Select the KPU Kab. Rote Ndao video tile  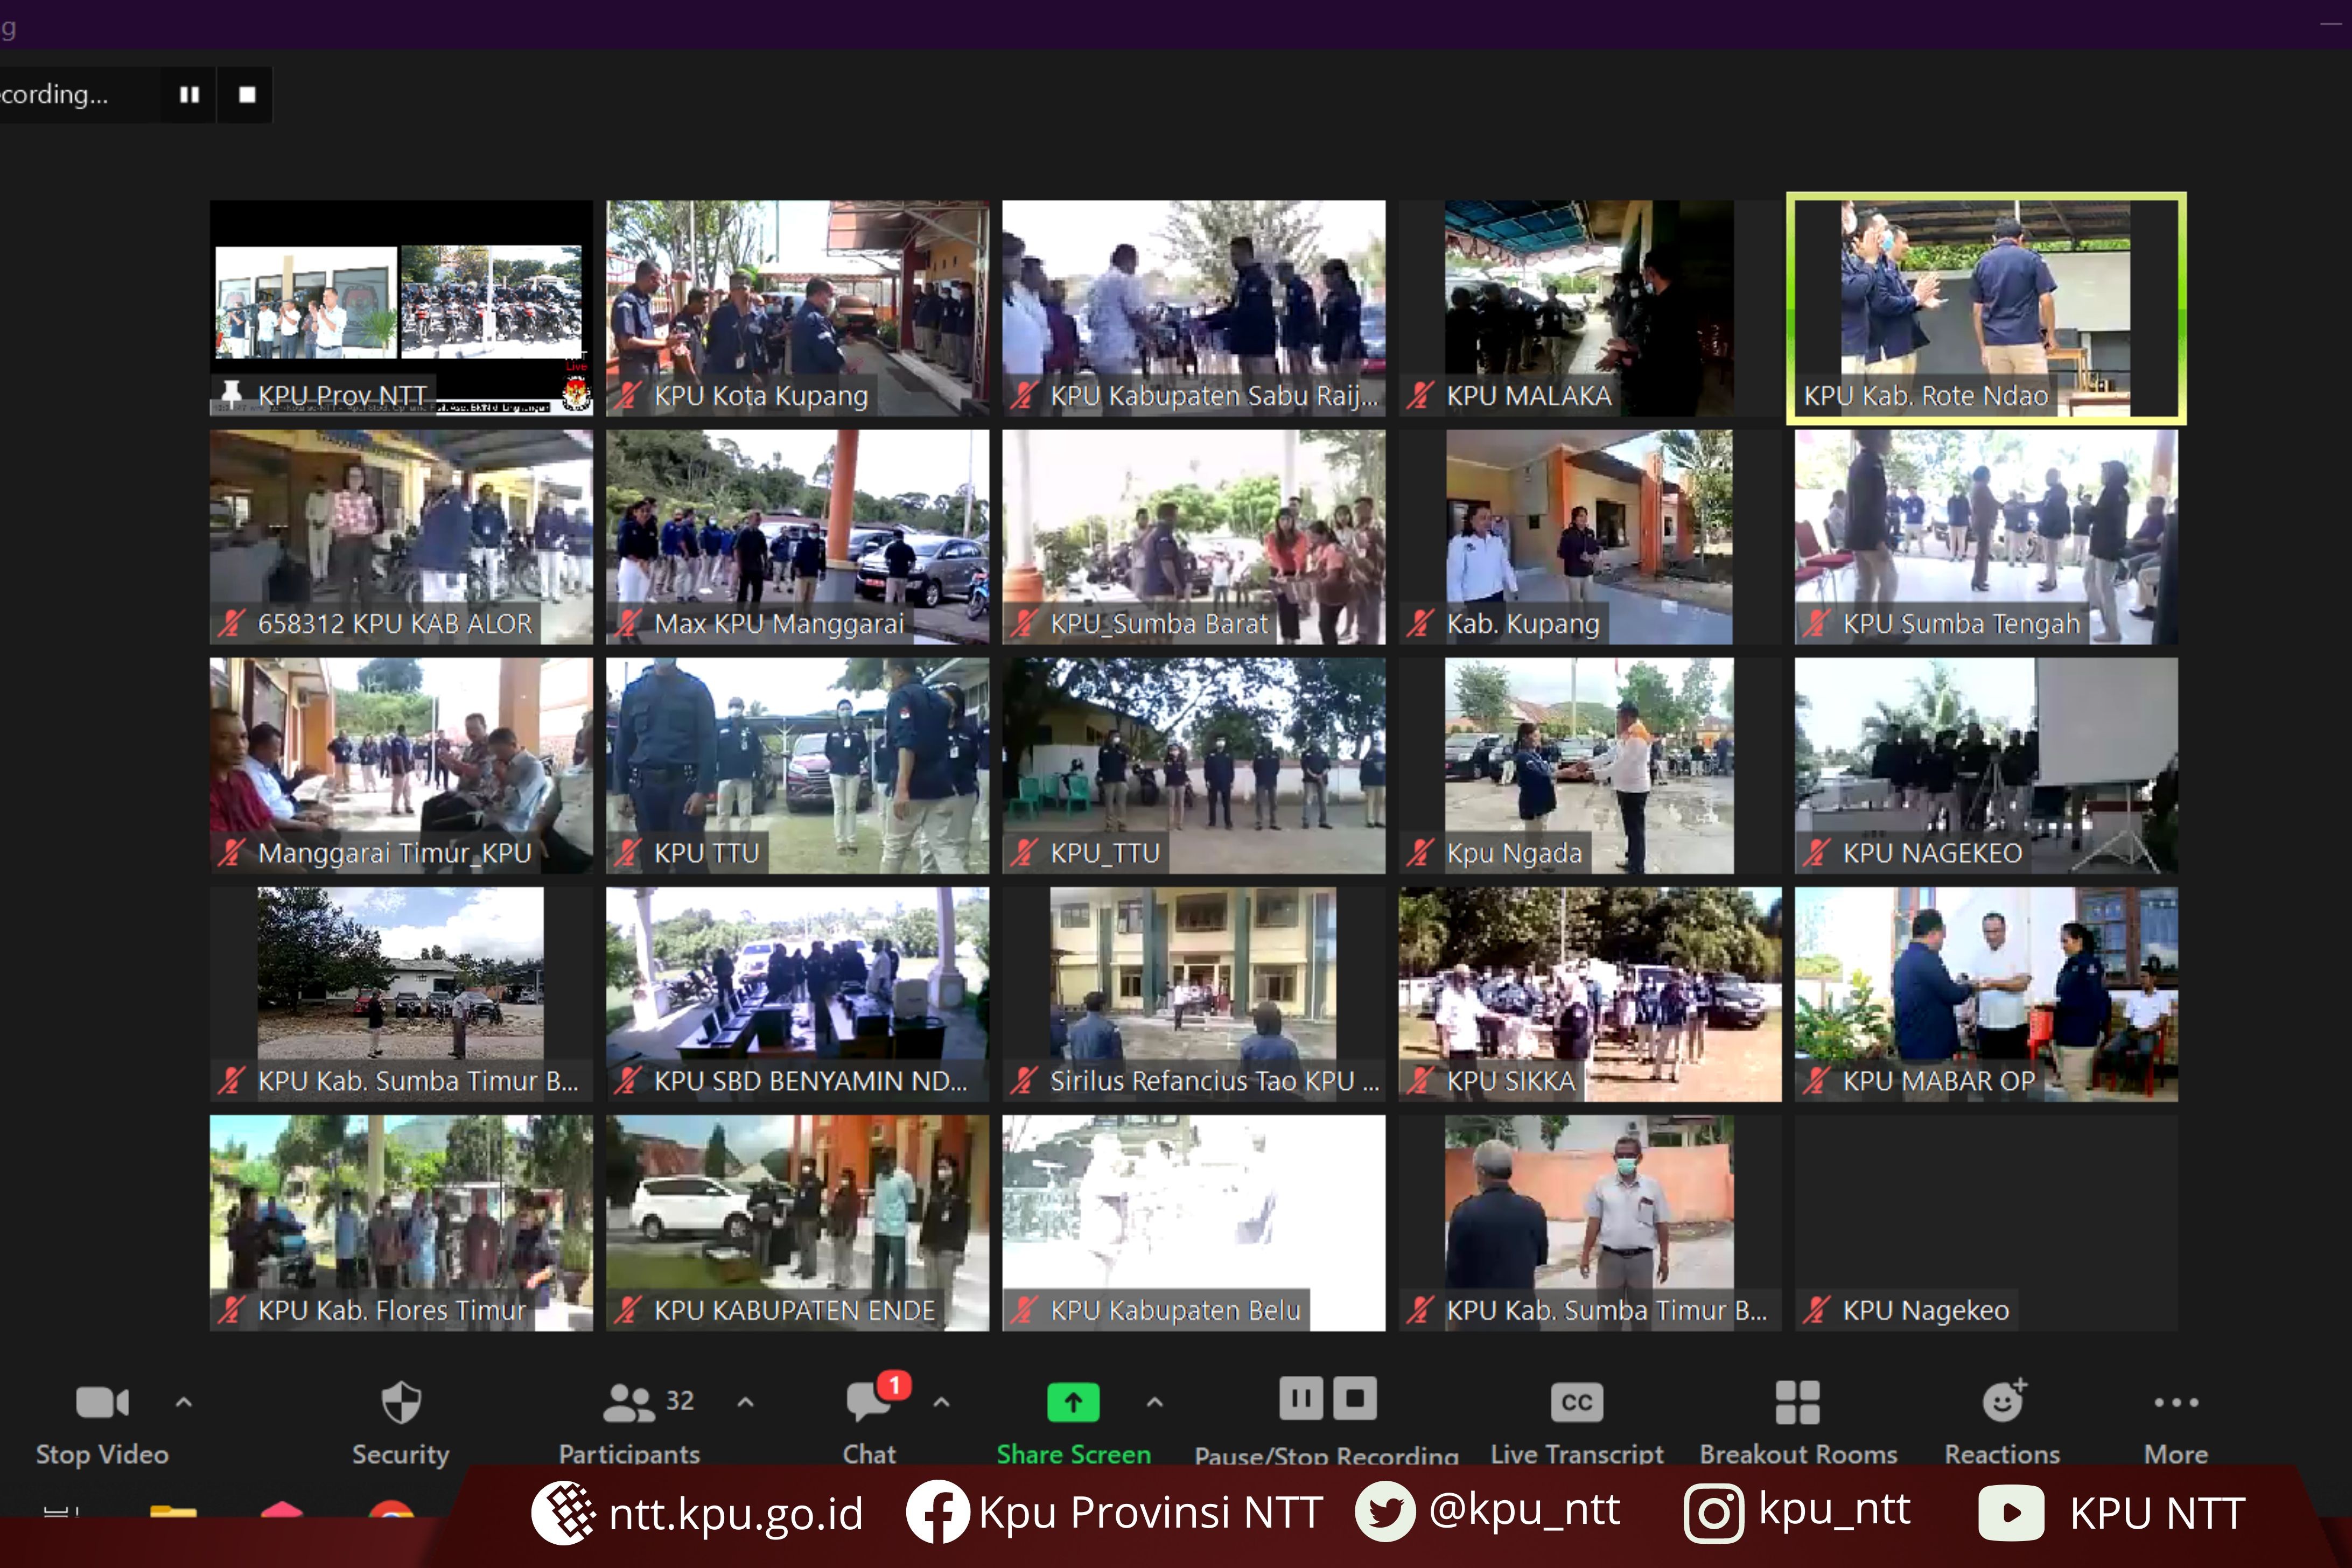pos(1985,307)
